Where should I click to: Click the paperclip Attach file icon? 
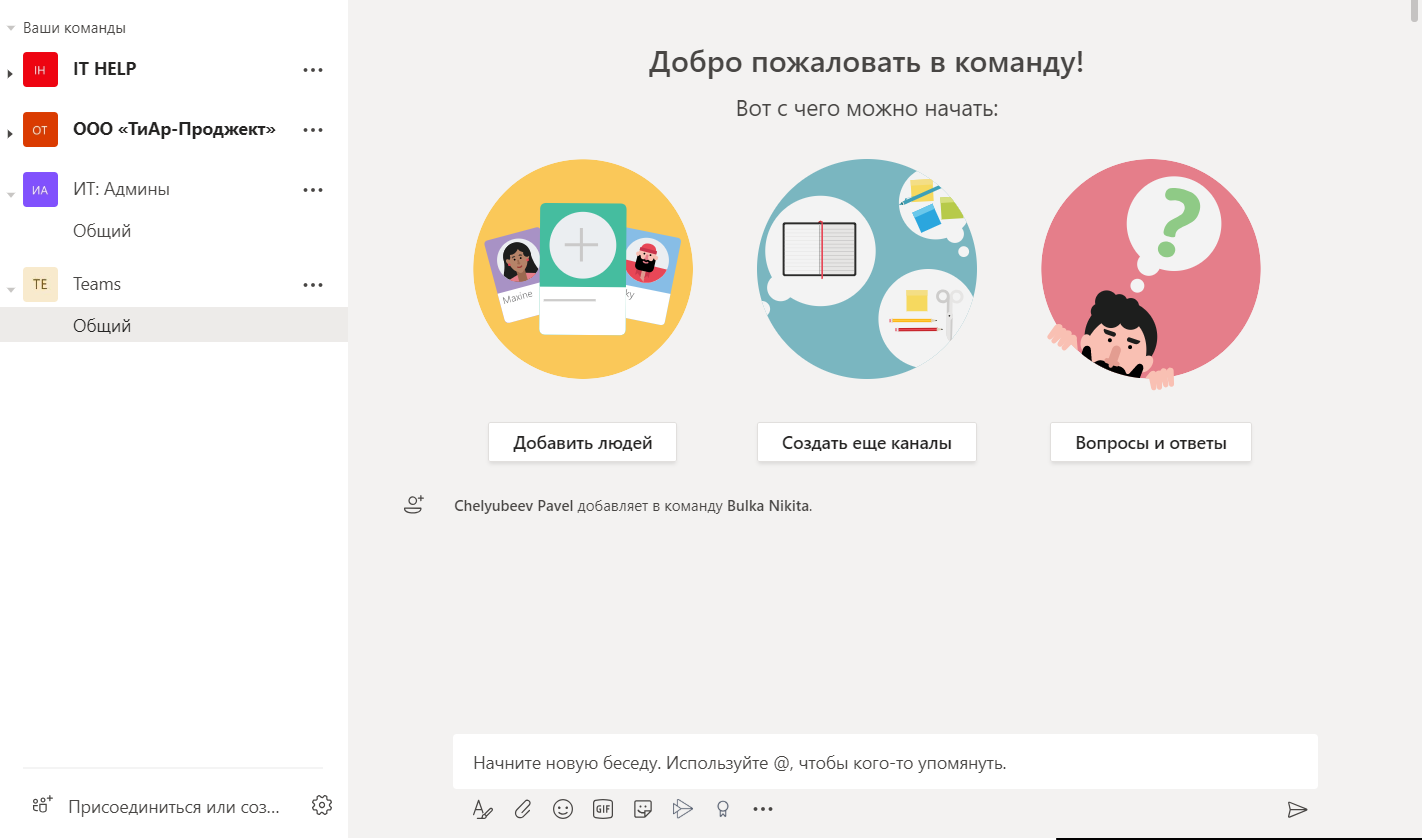click(x=522, y=809)
